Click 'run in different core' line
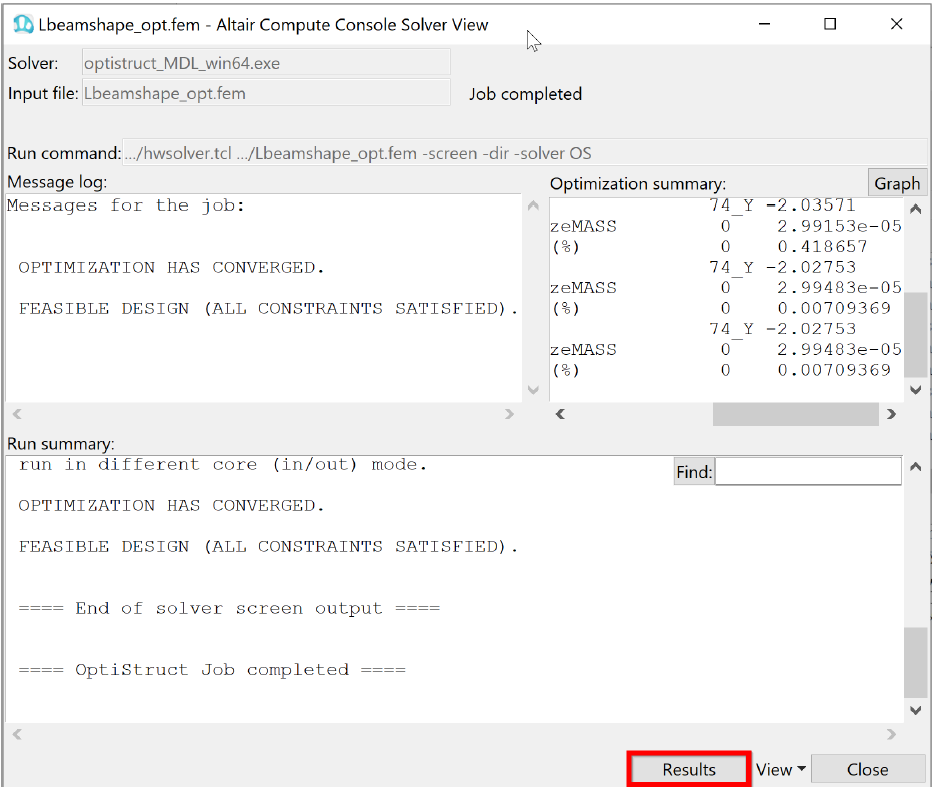932x788 pixels. click(x=222, y=465)
